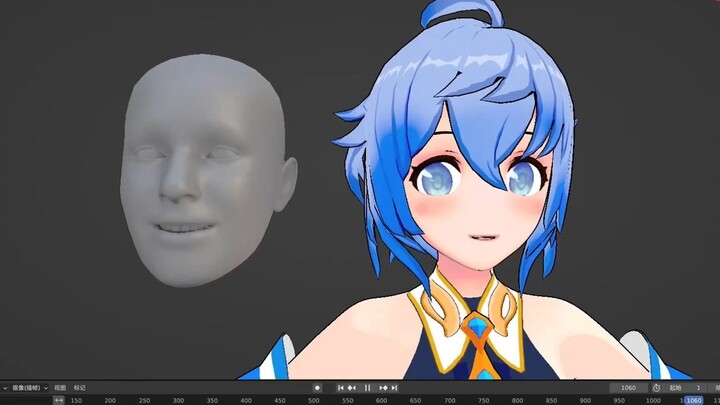Pause the animation playback

click(x=367, y=388)
